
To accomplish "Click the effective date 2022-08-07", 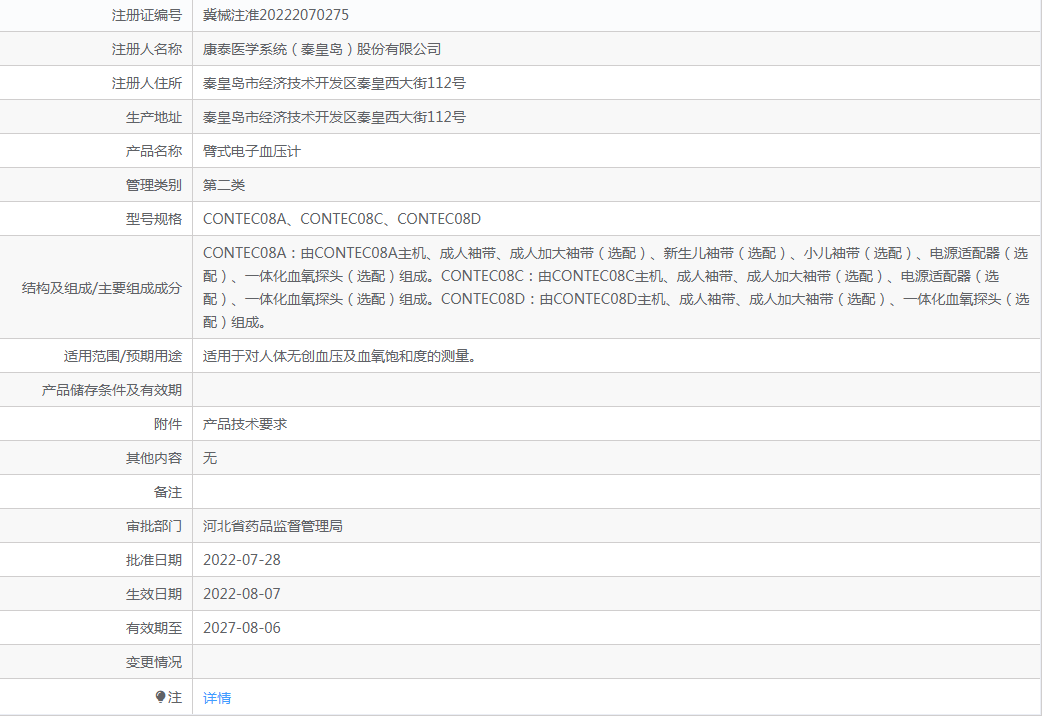I will pyautogui.click(x=241, y=594).
